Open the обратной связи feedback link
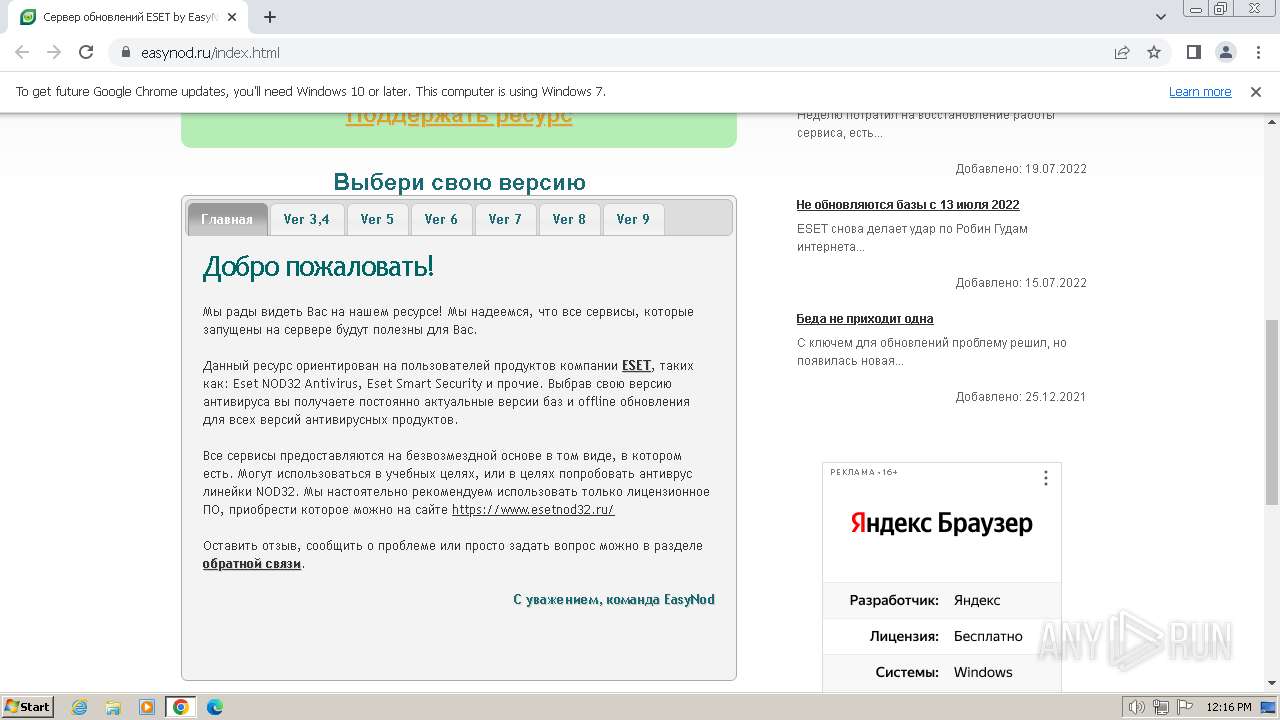Viewport: 1280px width, 720px height. click(x=252, y=564)
